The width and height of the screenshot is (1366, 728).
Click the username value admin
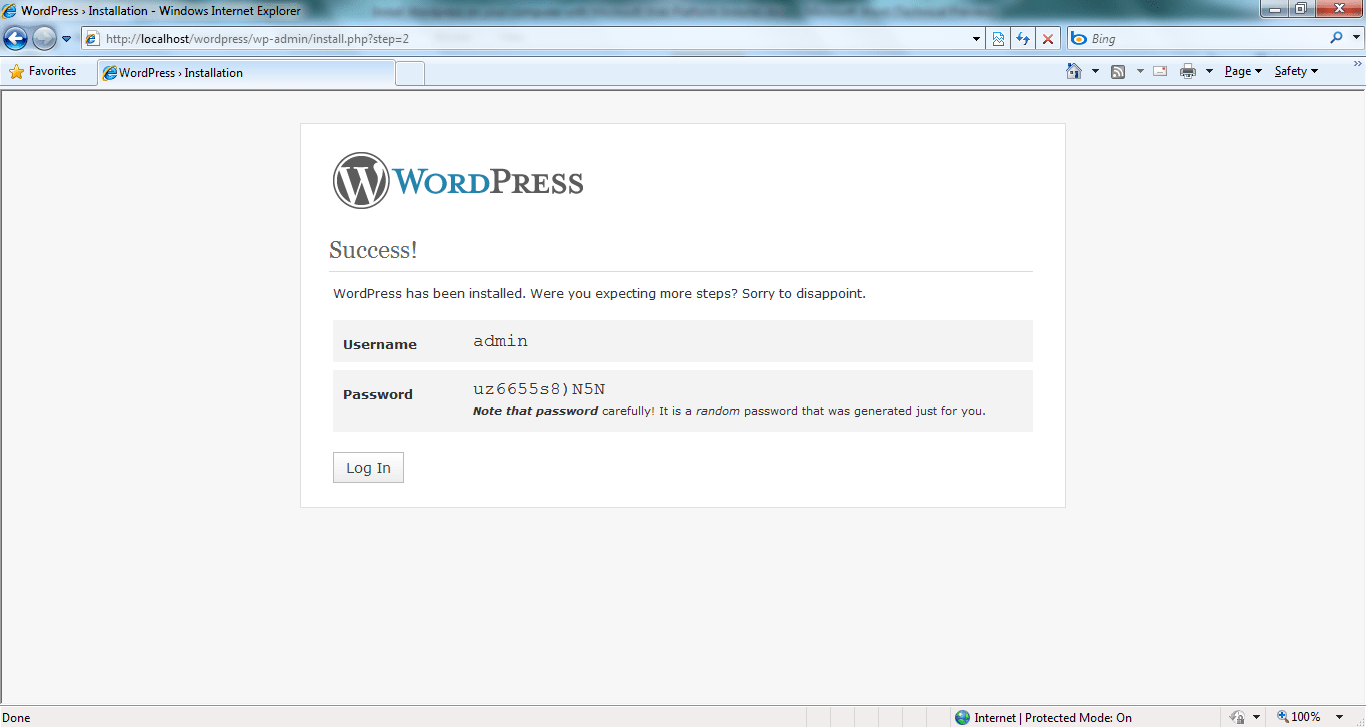pos(500,341)
